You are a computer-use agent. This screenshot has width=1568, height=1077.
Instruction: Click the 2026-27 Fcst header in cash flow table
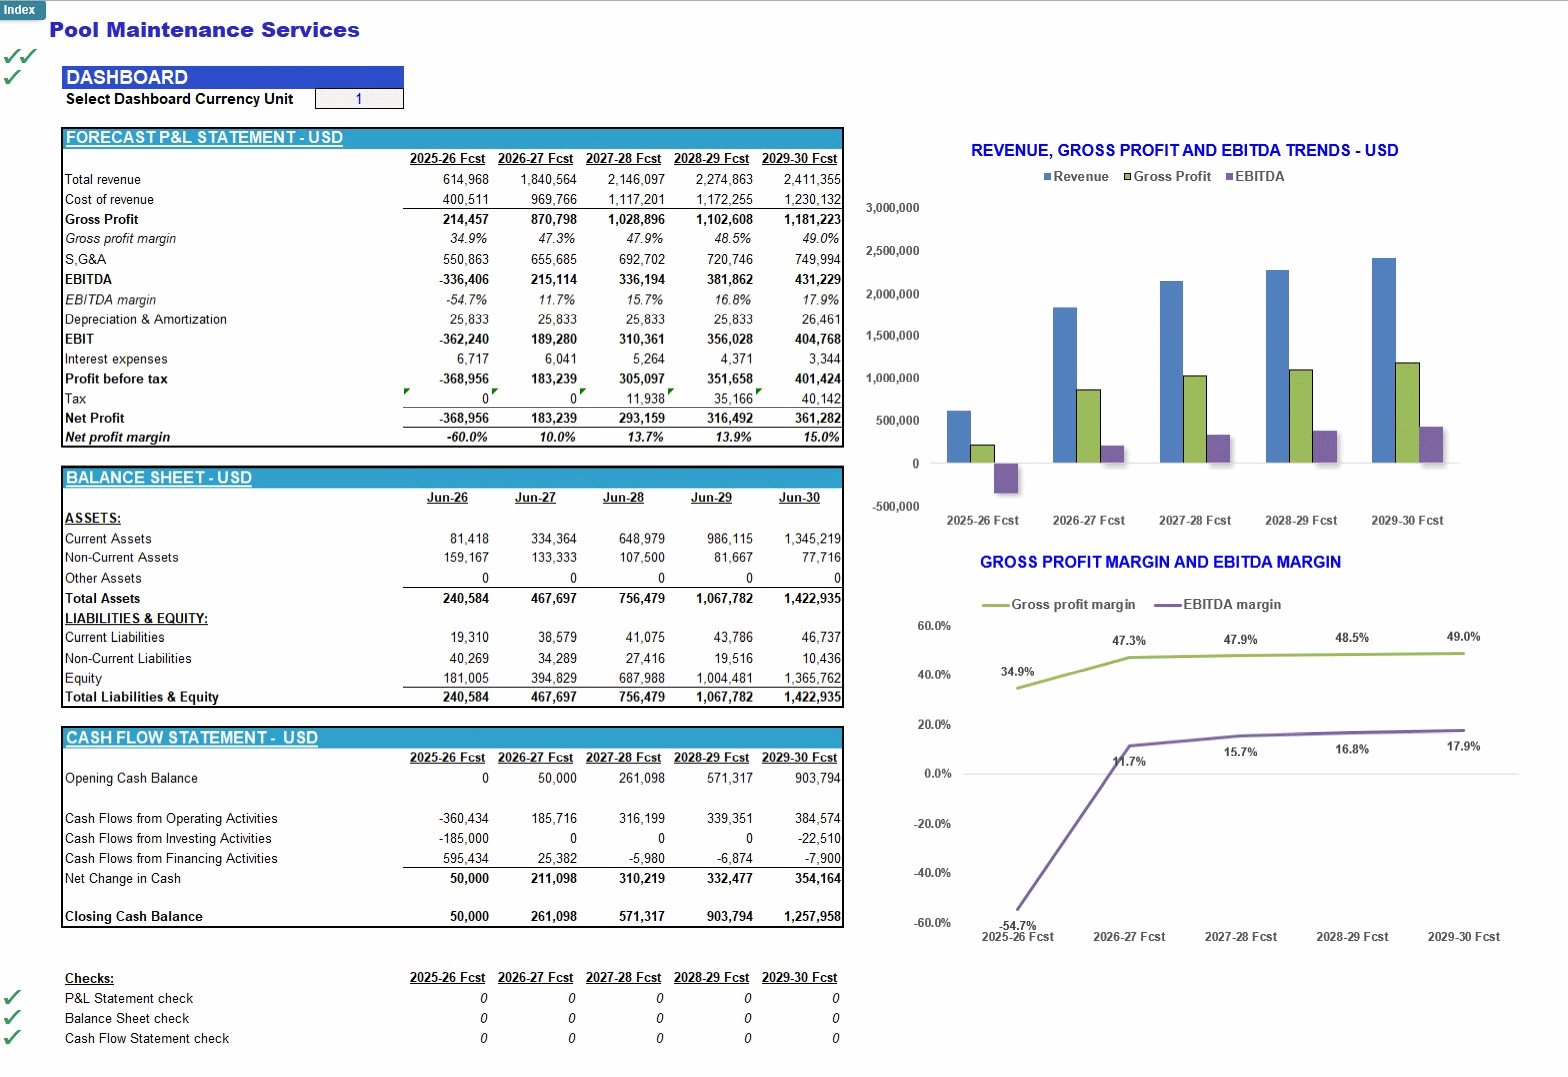[x=535, y=757]
